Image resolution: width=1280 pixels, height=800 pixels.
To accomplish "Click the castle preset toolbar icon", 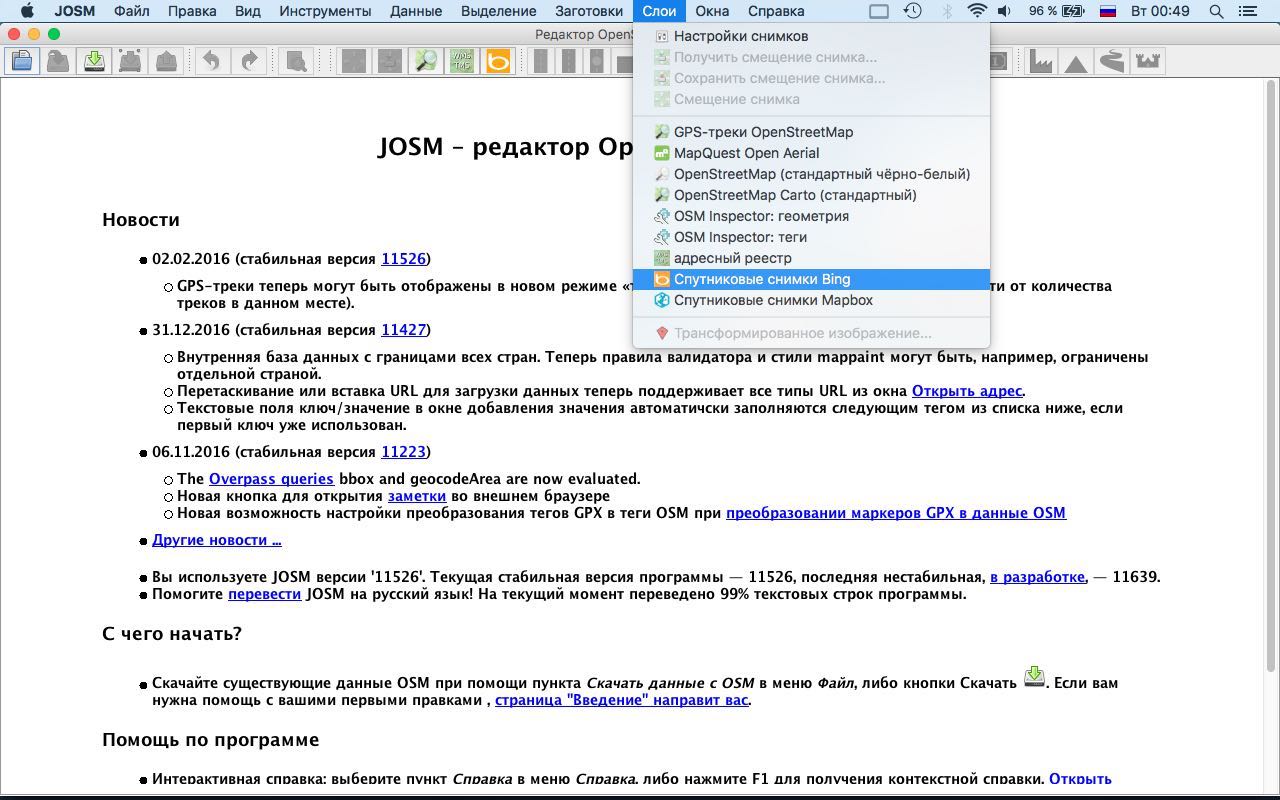I will click(1148, 62).
